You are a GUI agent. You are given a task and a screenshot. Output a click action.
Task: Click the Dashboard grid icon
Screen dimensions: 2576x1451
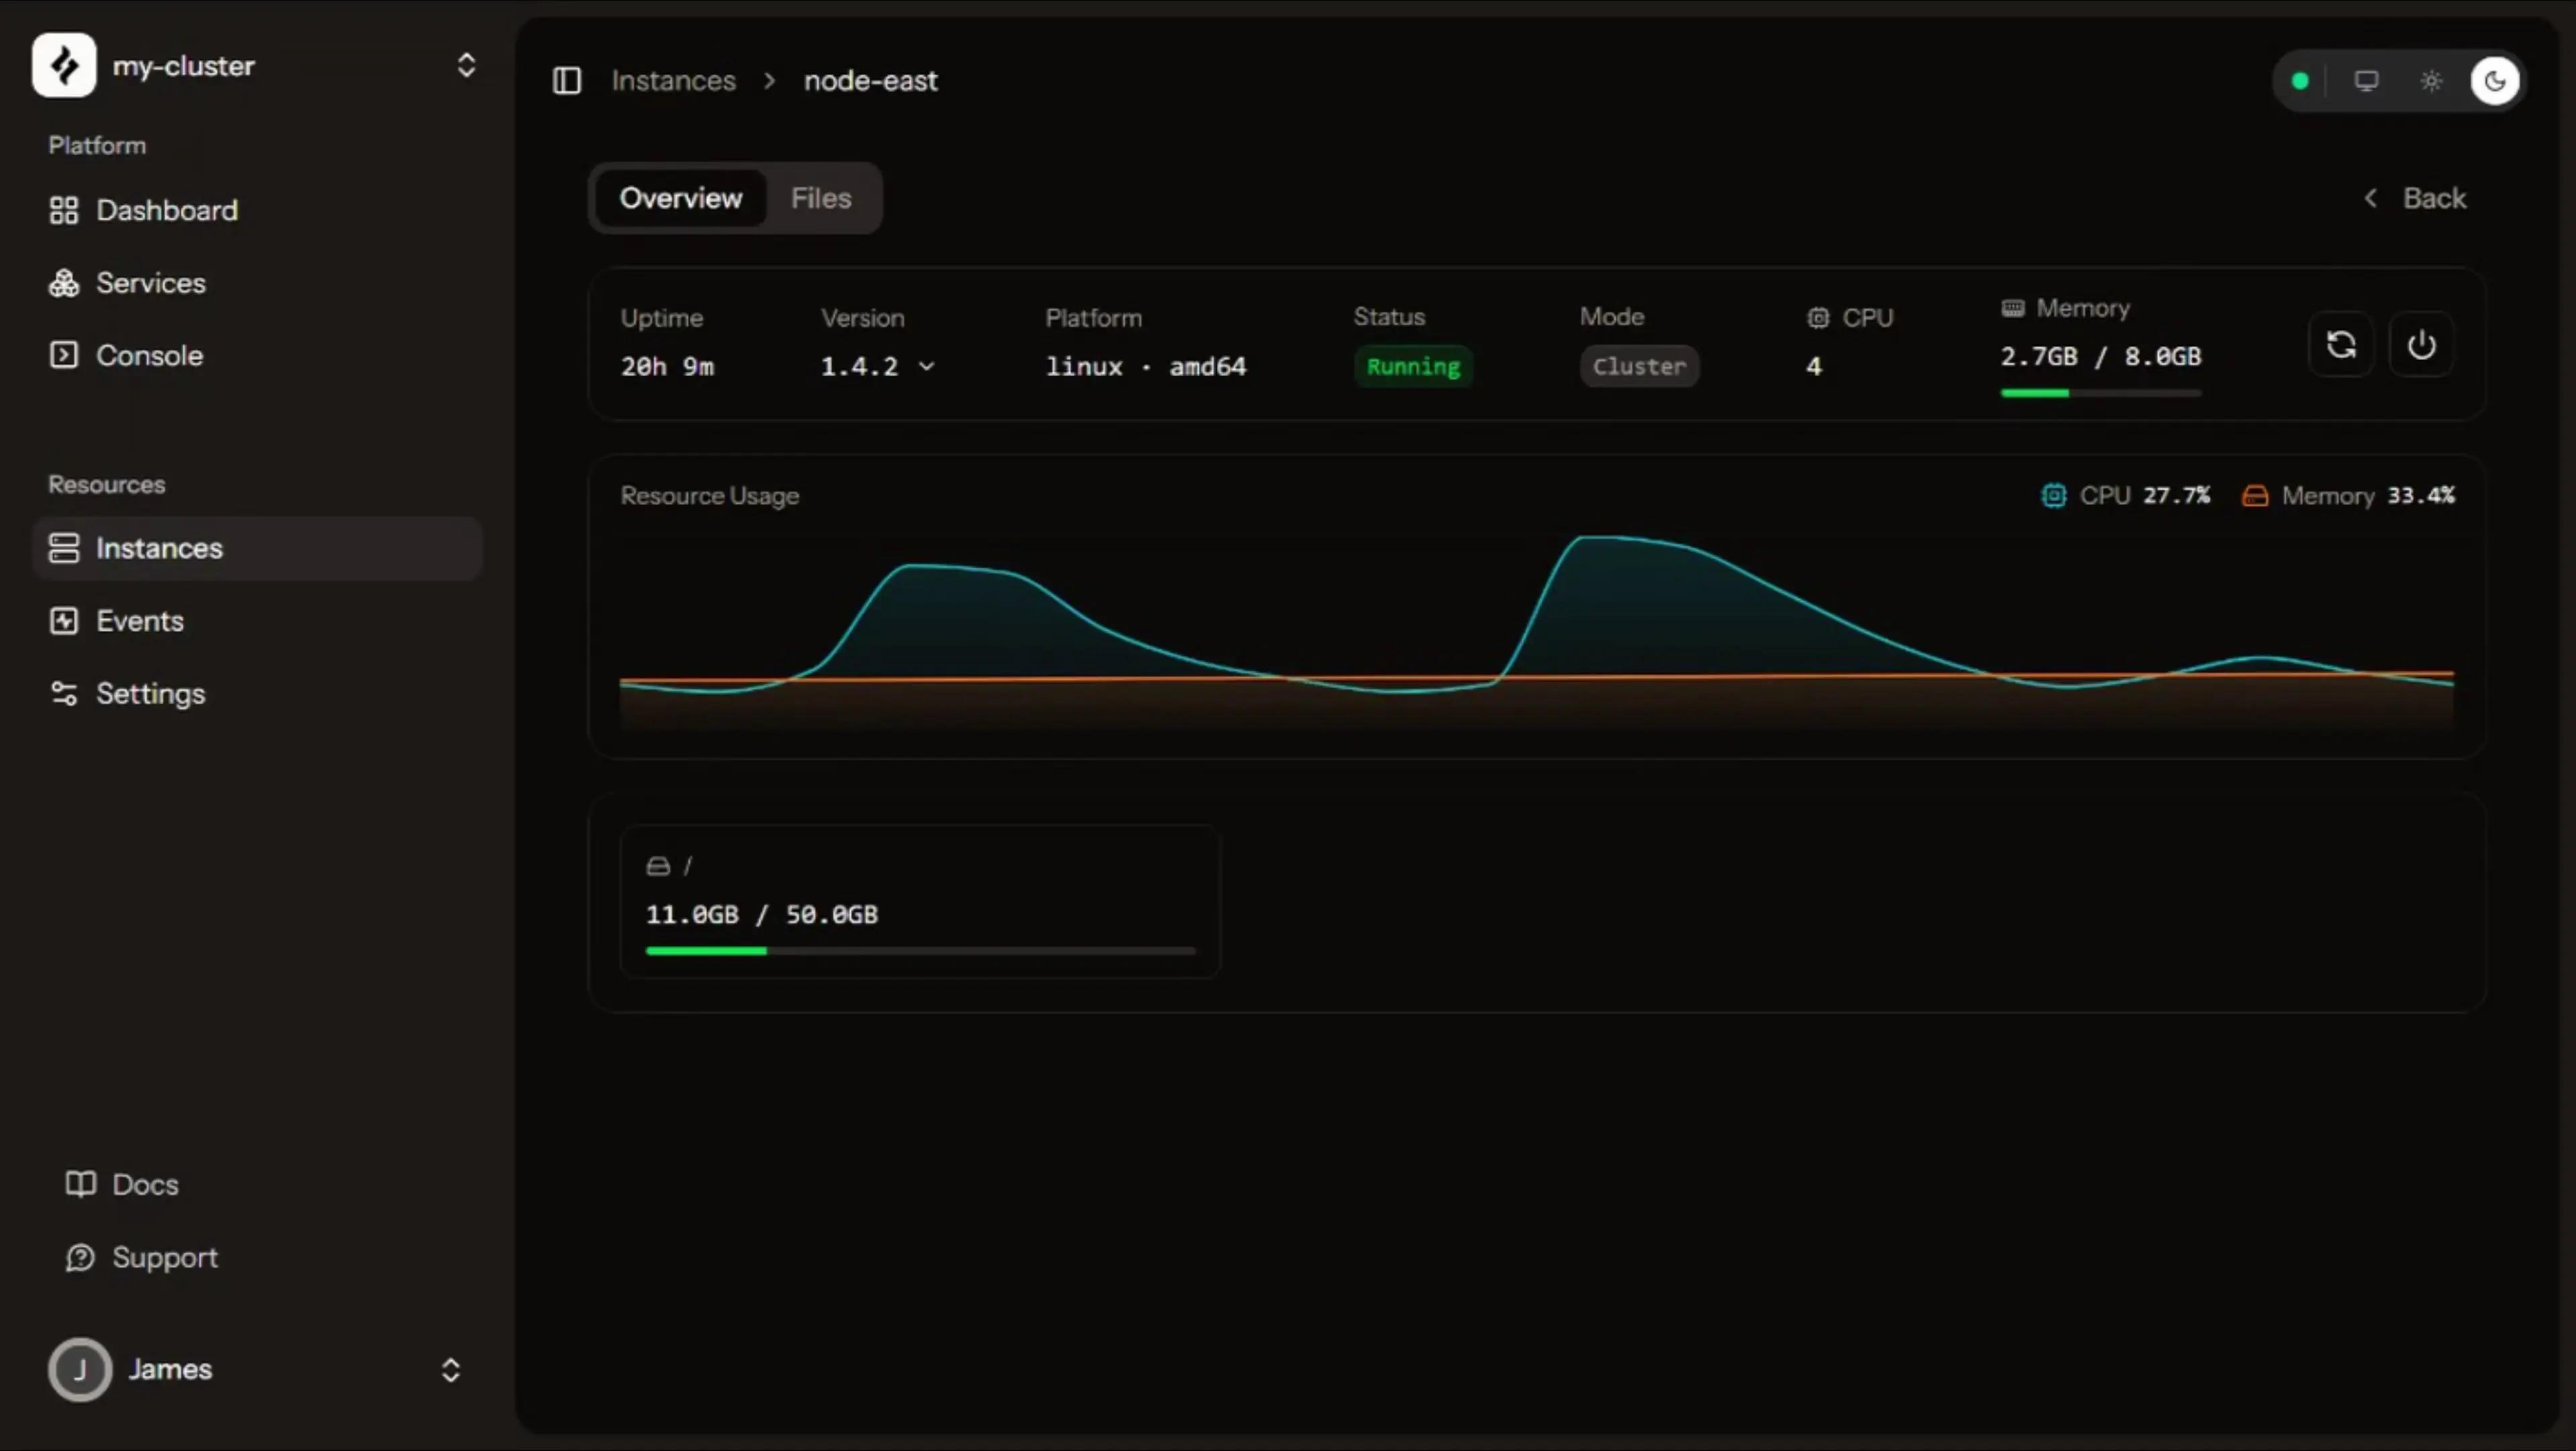tap(64, 210)
